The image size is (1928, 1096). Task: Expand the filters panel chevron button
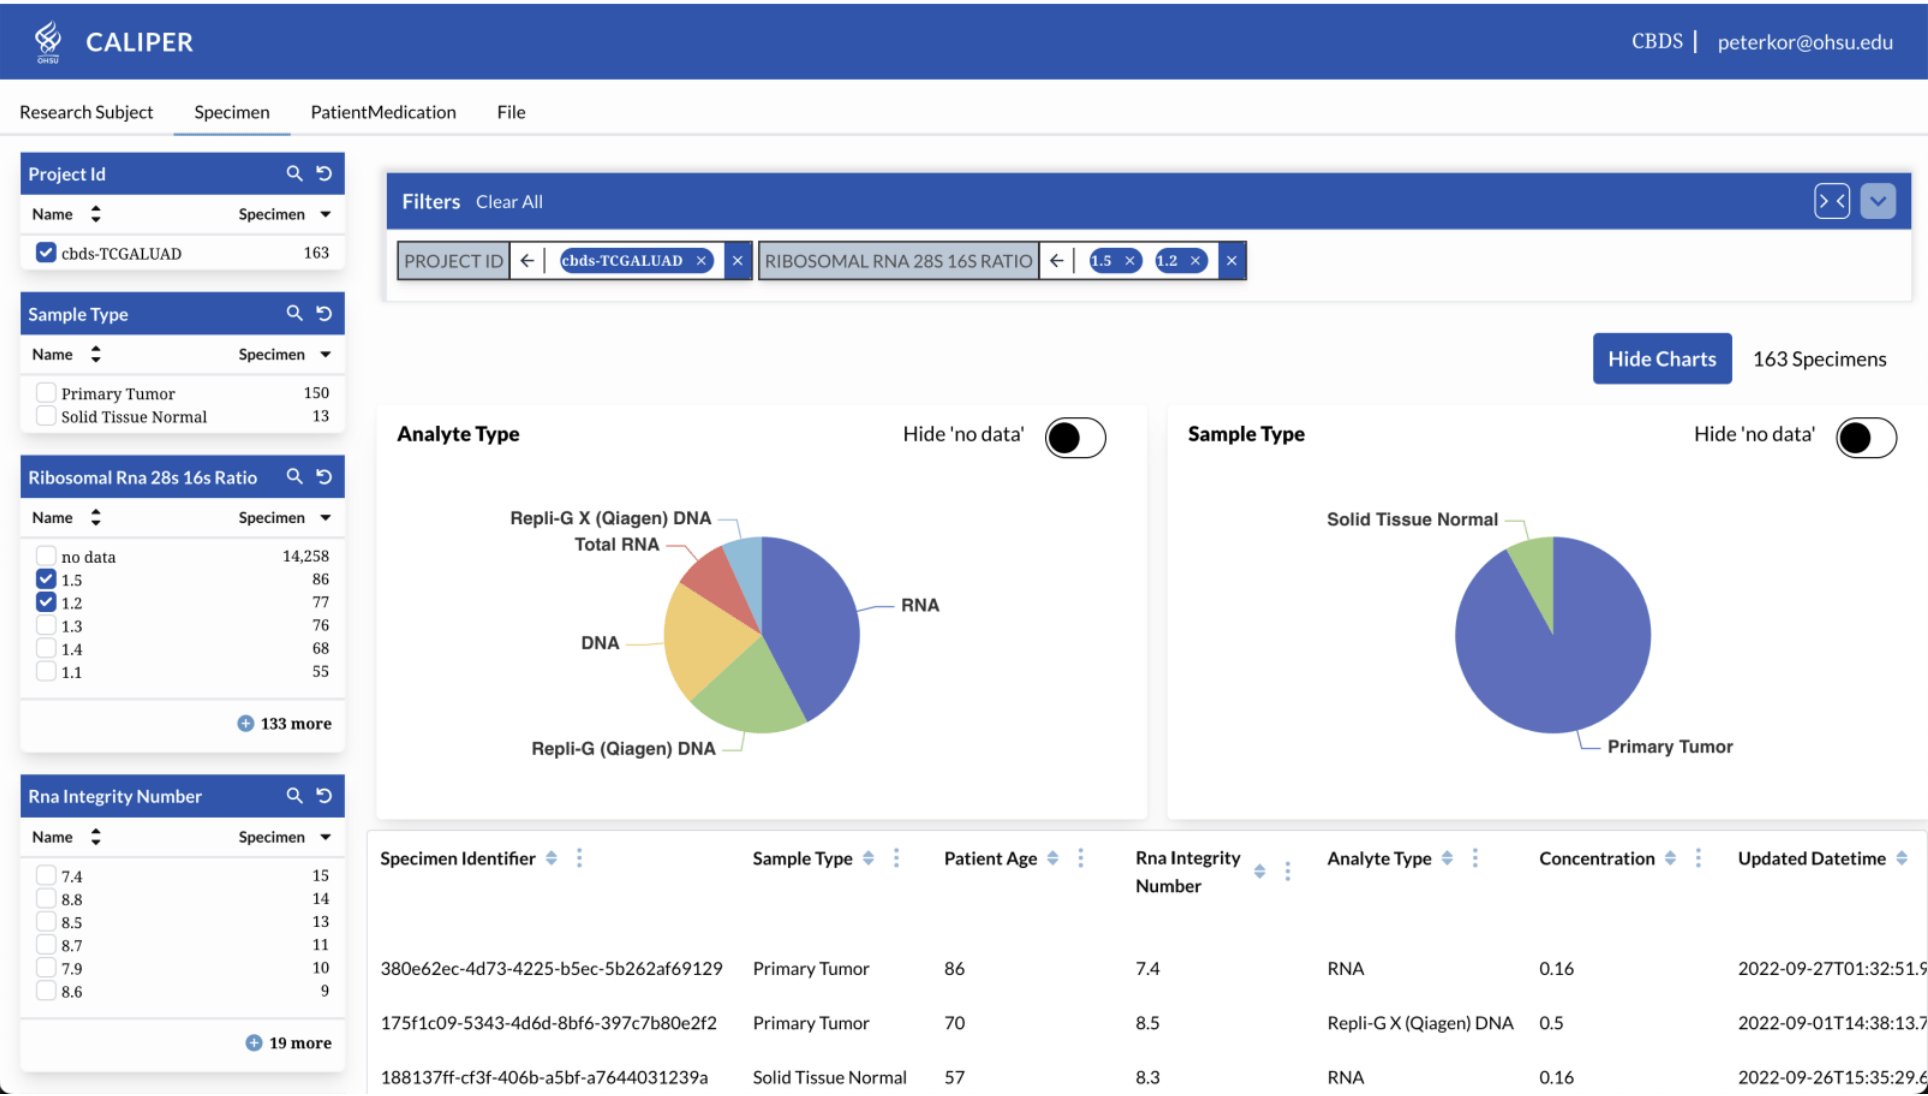pyautogui.click(x=1877, y=201)
